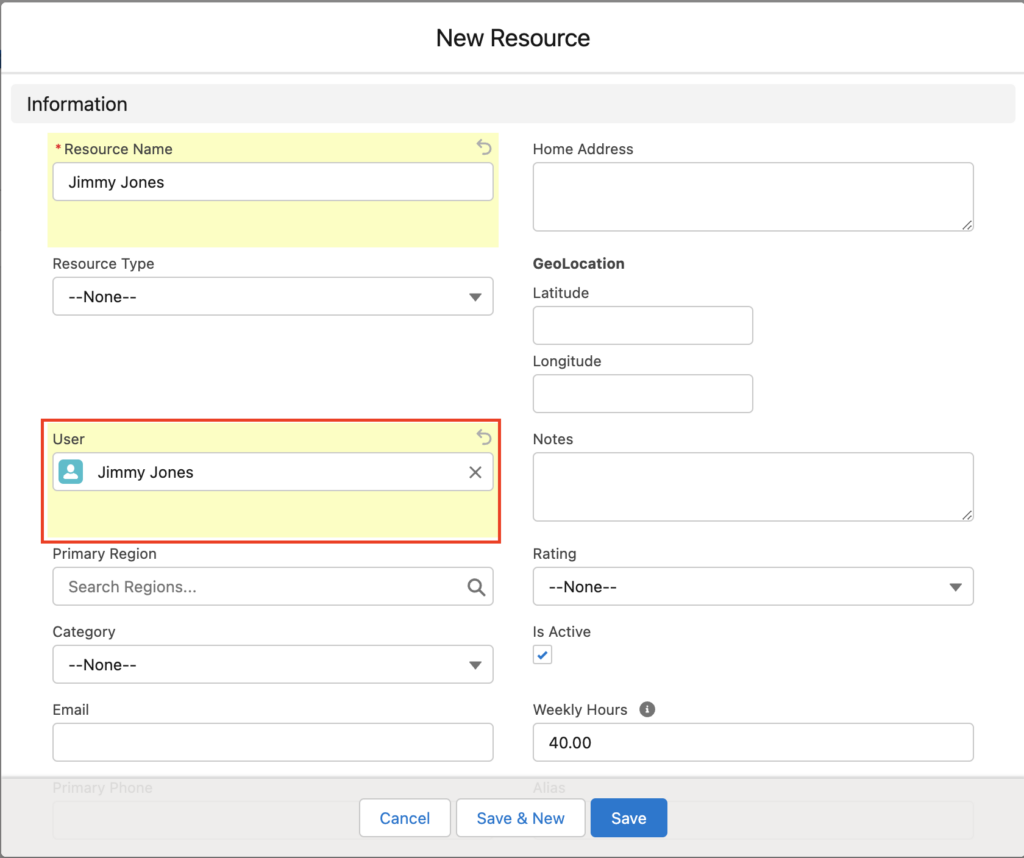Open the Resource Type dropdown
Image resolution: width=1024 pixels, height=858 pixels.
(272, 297)
